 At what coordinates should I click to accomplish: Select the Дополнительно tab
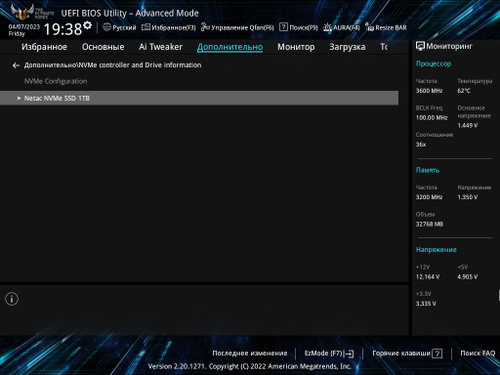click(x=230, y=47)
